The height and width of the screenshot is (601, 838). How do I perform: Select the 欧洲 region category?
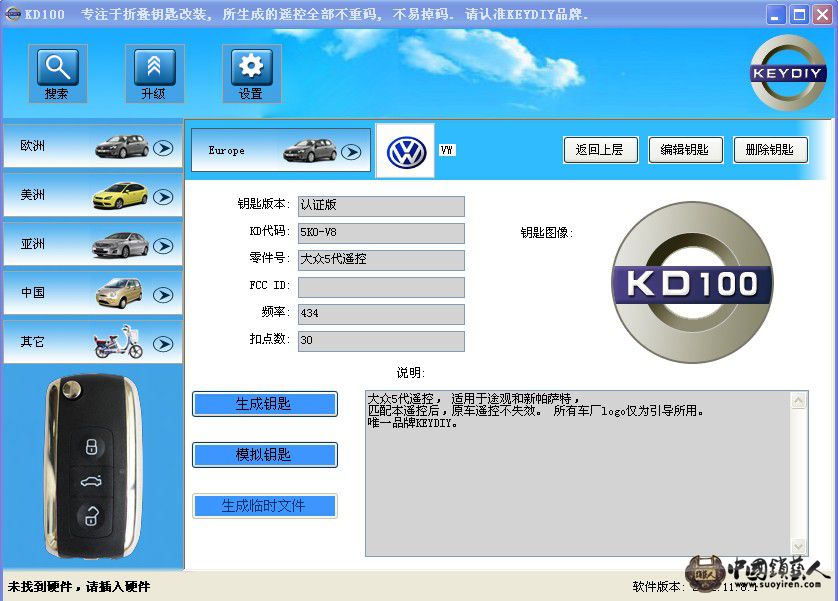tap(93, 146)
